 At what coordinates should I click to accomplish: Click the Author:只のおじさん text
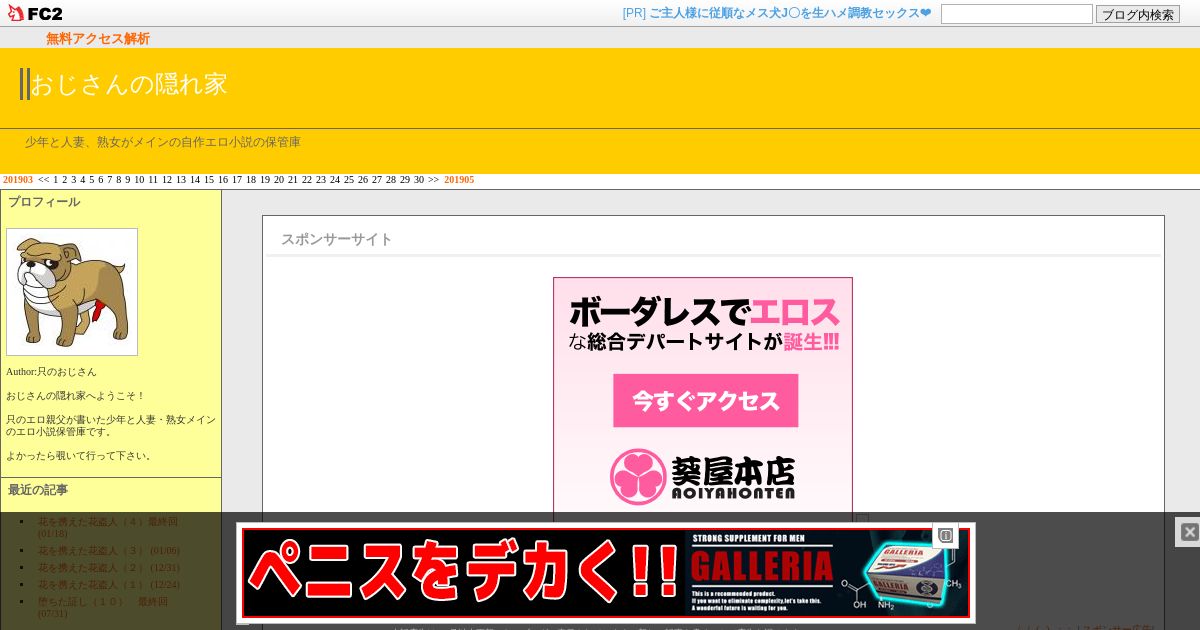(51, 372)
